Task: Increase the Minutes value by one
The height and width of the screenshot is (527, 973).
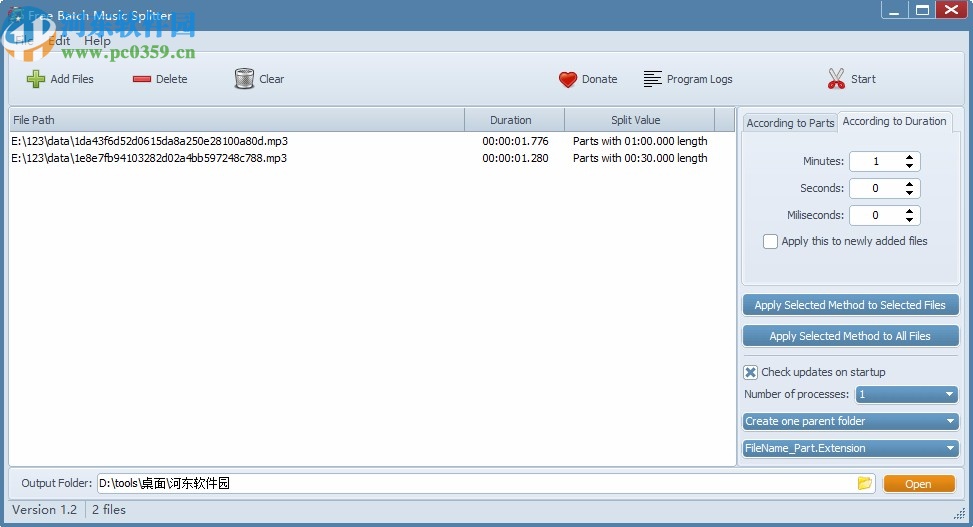Action: [x=909, y=157]
